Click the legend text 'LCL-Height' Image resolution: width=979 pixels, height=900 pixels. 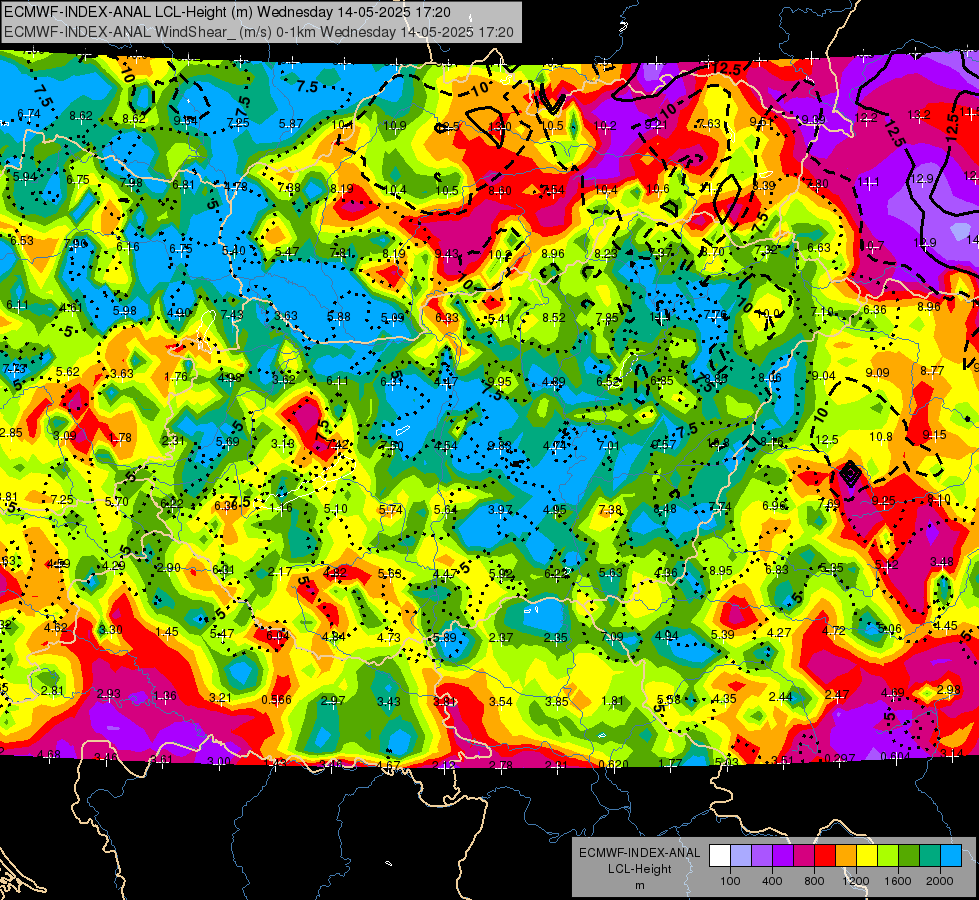640,869
